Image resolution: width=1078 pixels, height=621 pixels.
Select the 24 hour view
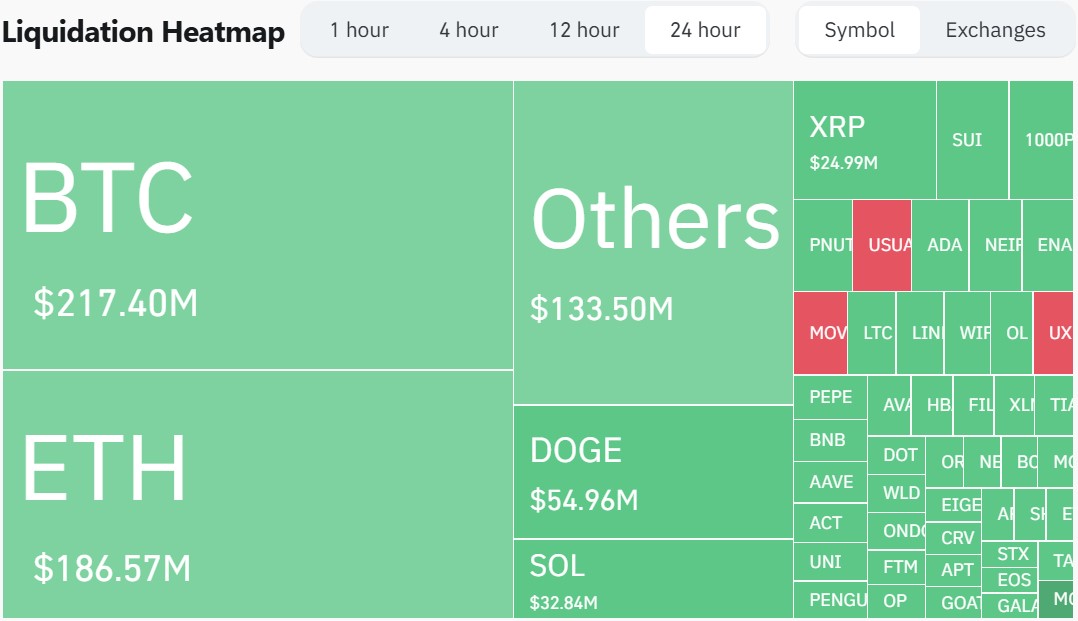705,30
